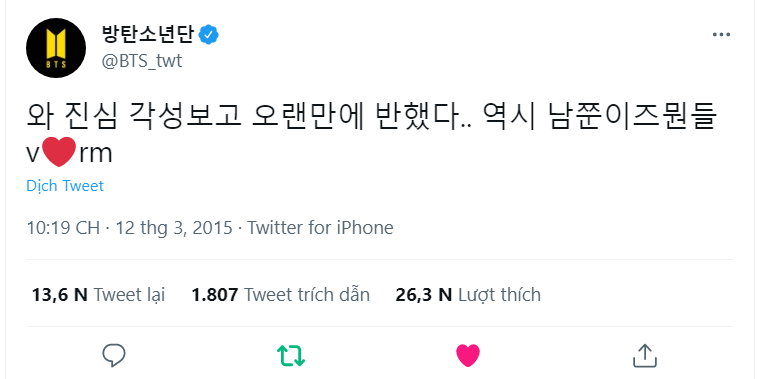The width and height of the screenshot is (777, 379).
Task: View the 1.807 Tweet trích dẫn list
Action: pos(280,295)
